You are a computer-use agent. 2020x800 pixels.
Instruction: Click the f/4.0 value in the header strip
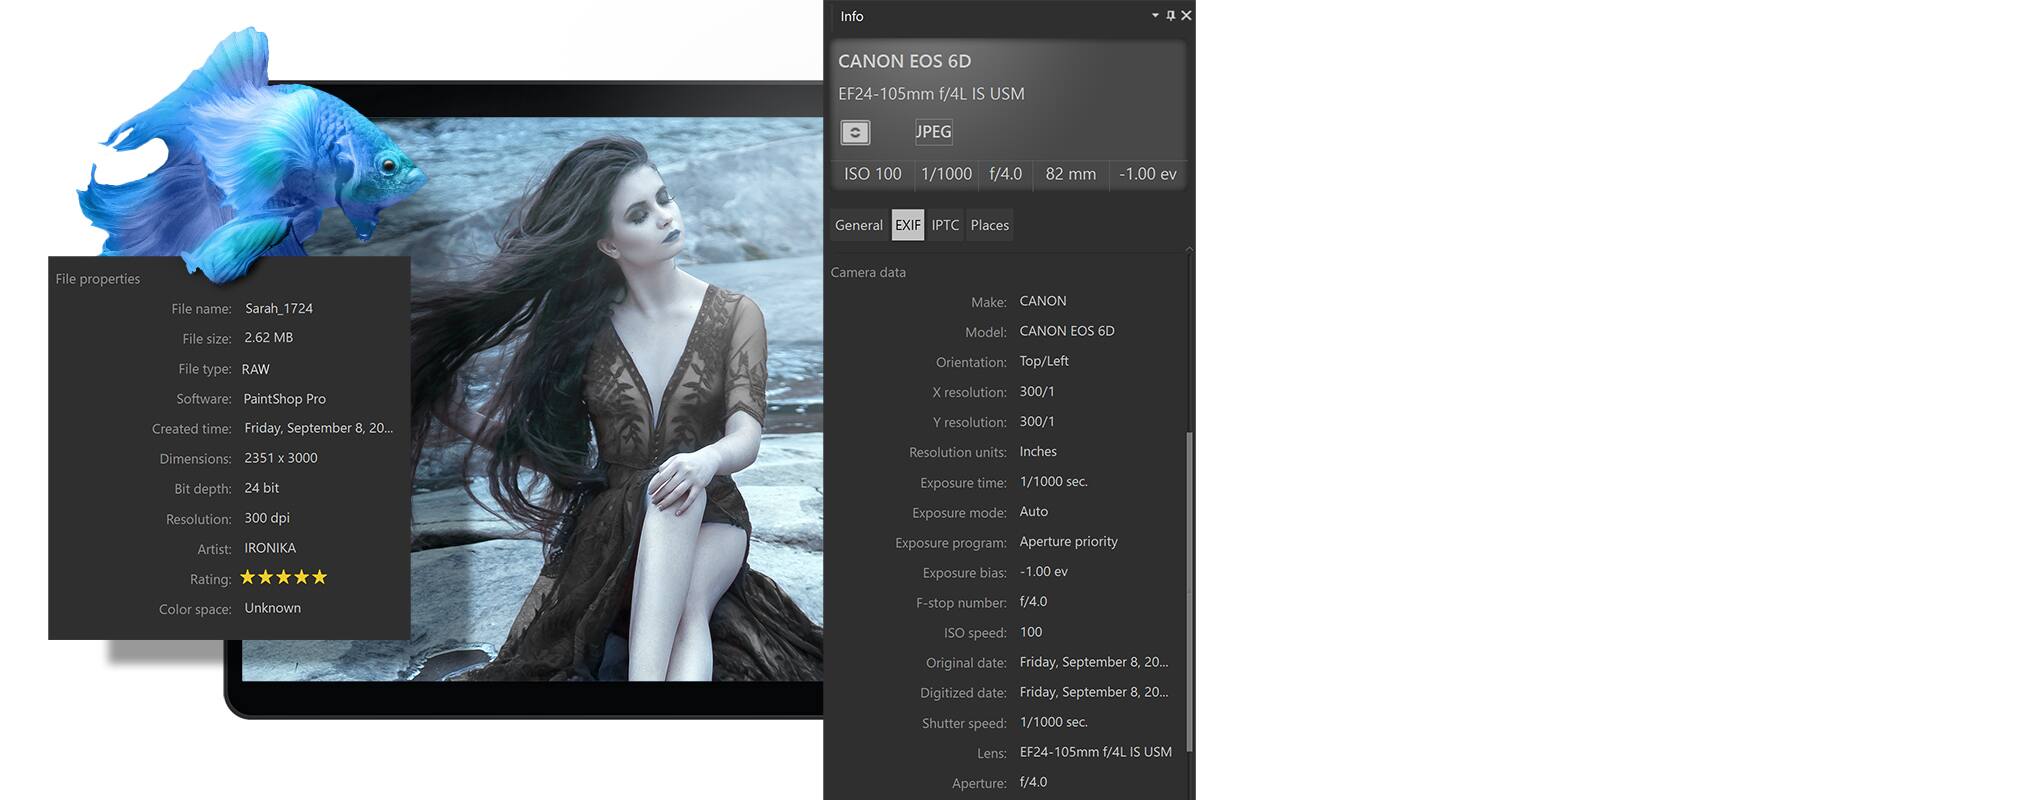pos(1006,174)
